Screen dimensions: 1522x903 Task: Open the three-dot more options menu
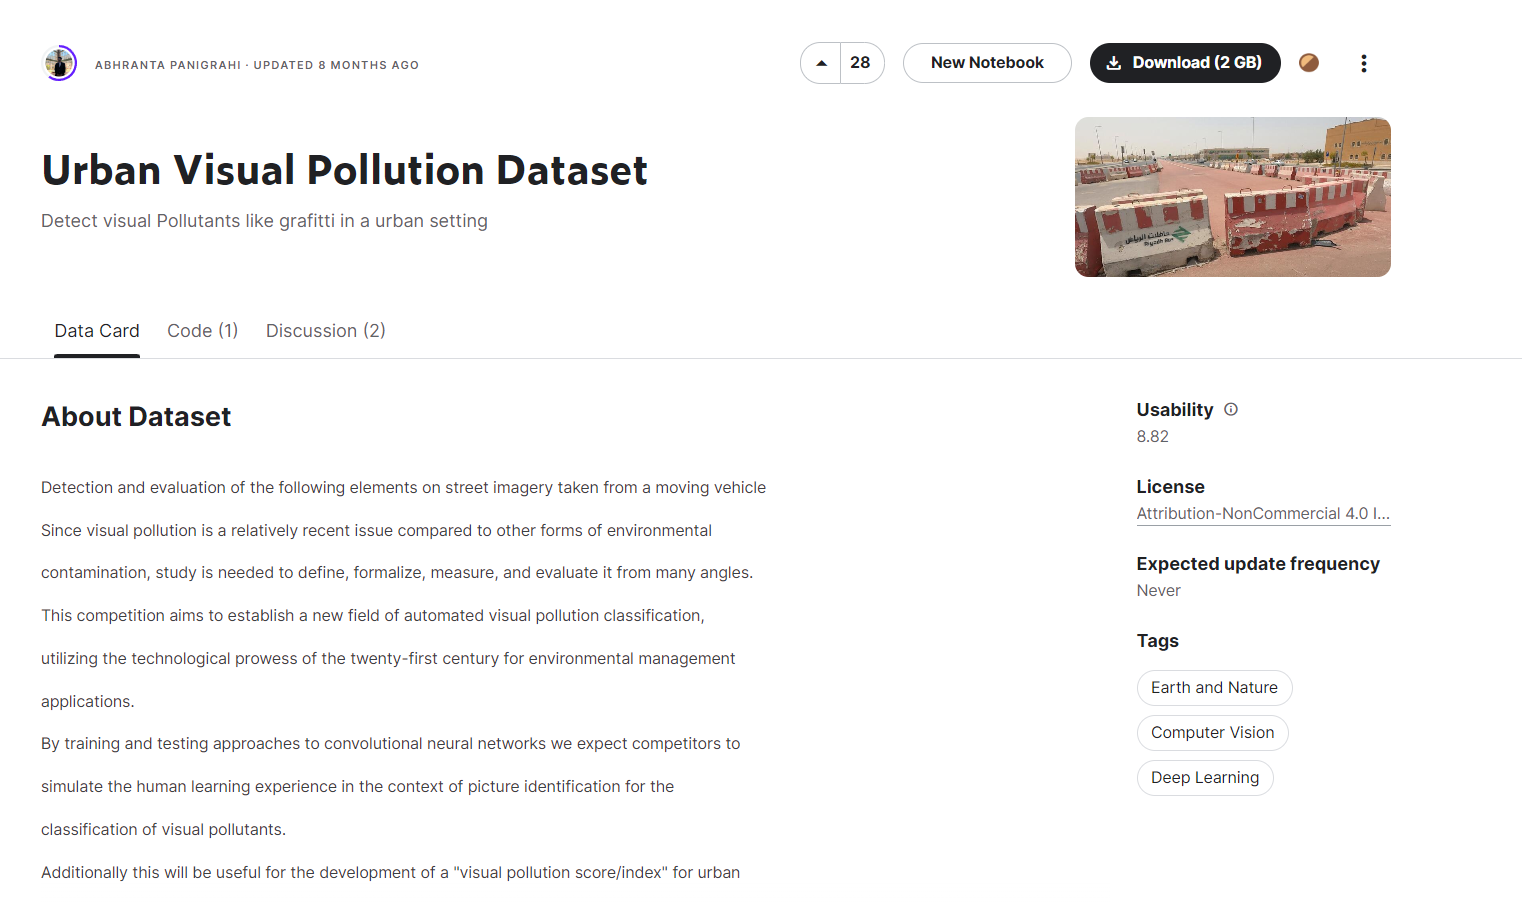click(x=1363, y=63)
